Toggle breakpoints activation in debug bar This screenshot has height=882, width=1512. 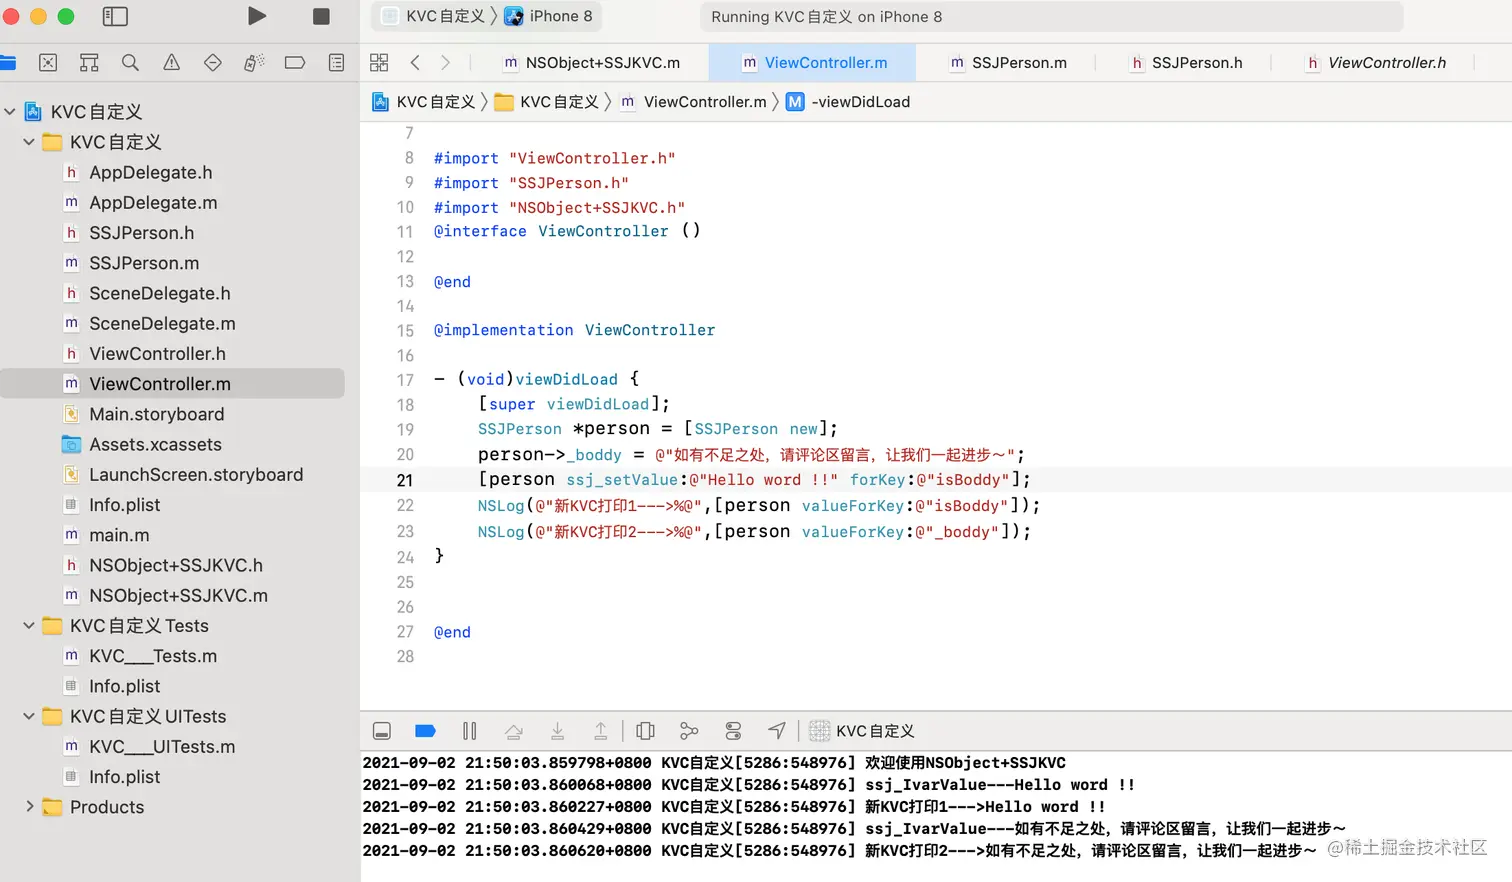425,731
